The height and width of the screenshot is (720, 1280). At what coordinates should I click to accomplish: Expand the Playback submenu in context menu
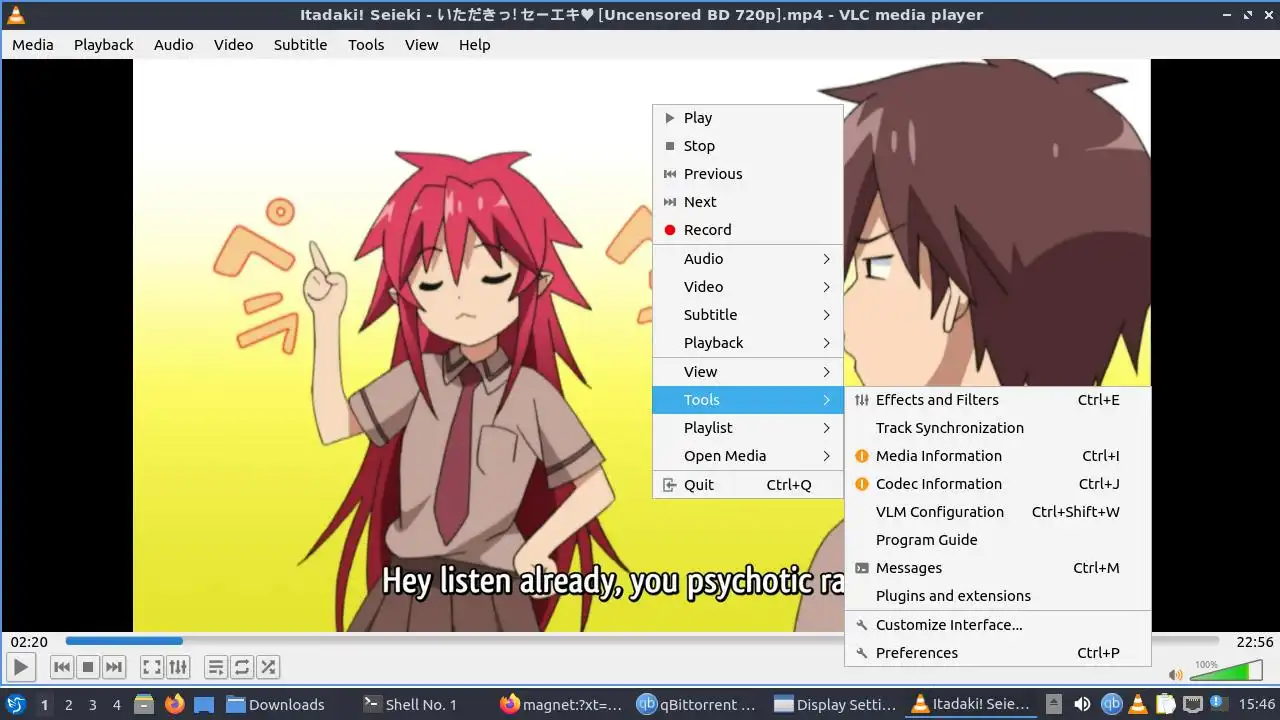(748, 343)
